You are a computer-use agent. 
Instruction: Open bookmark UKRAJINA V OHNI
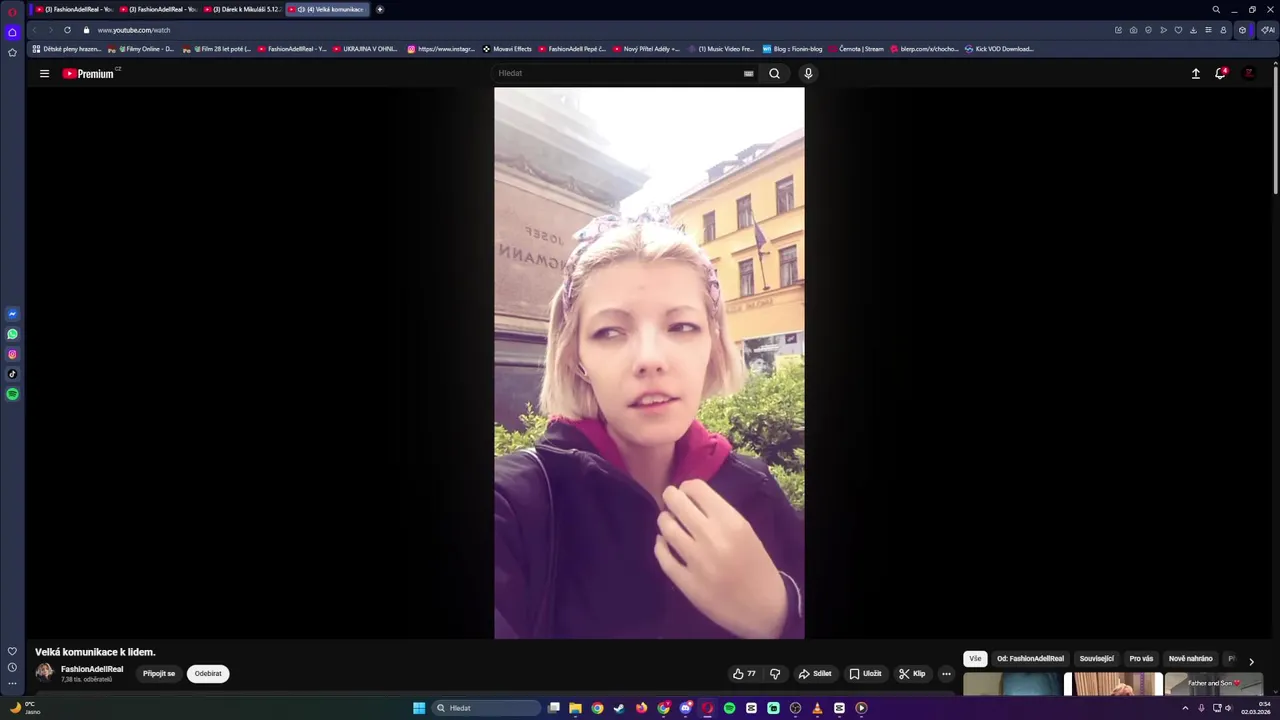[365, 49]
